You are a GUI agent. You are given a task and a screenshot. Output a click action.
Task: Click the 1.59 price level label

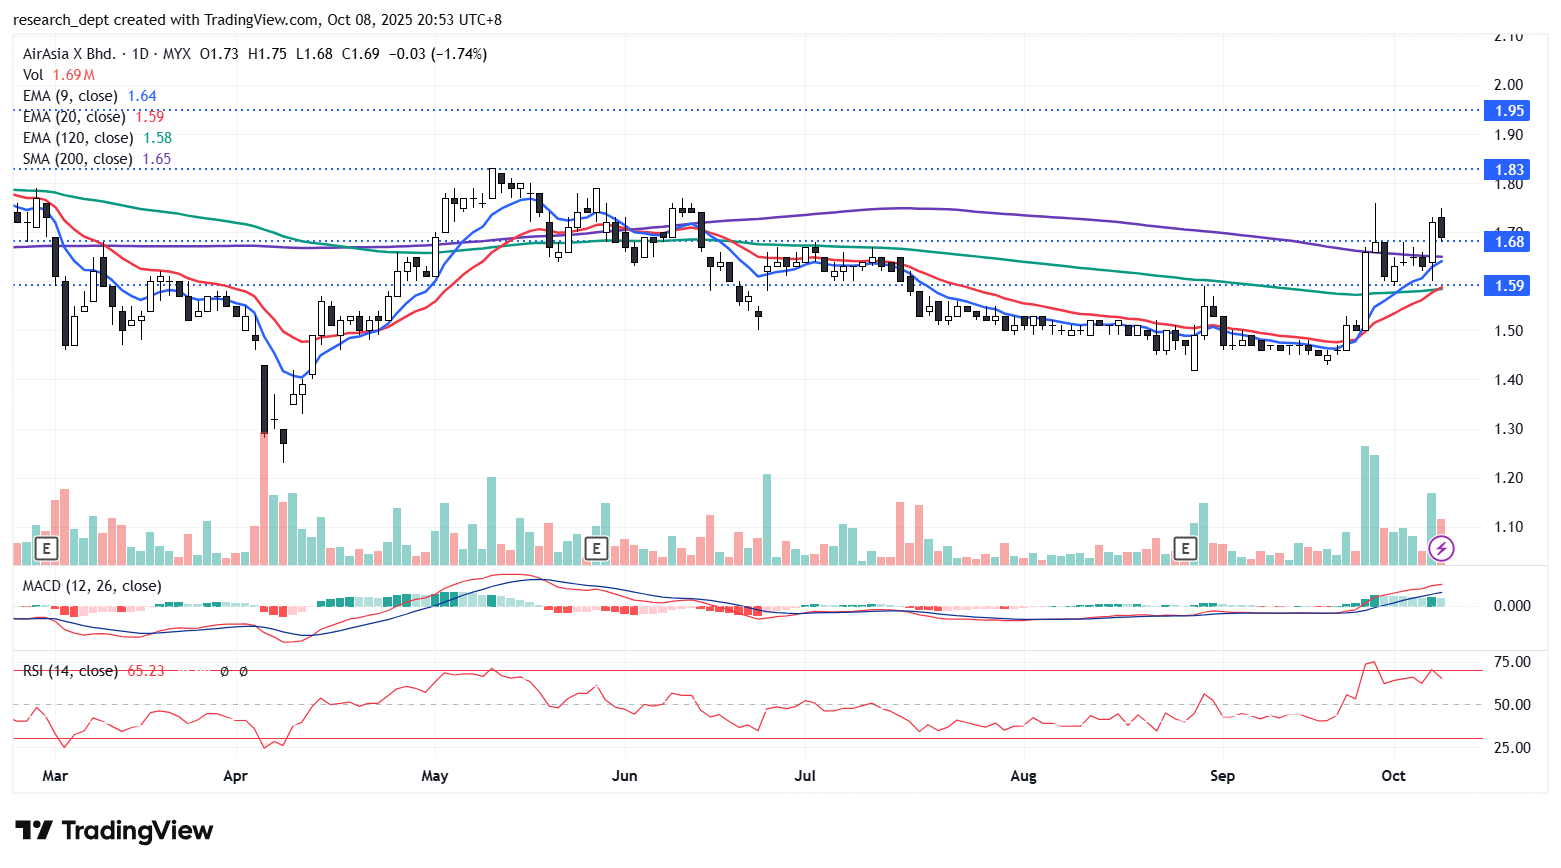tap(1508, 286)
